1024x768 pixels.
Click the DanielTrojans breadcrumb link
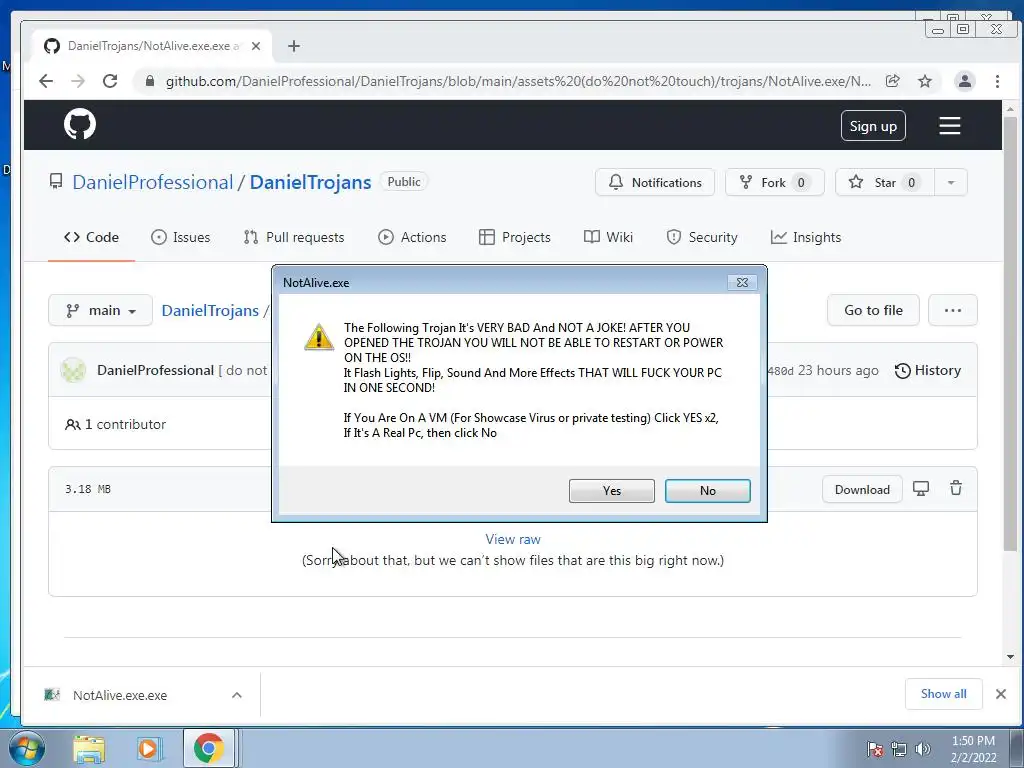pyautogui.click(x=210, y=311)
